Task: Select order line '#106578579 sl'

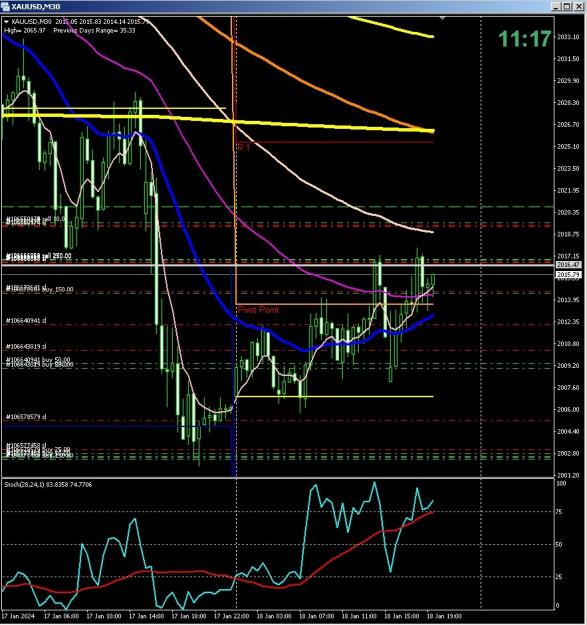Action: pos(26,417)
